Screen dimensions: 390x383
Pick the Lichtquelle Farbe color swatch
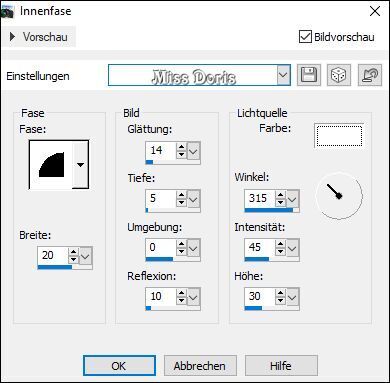coord(339,136)
